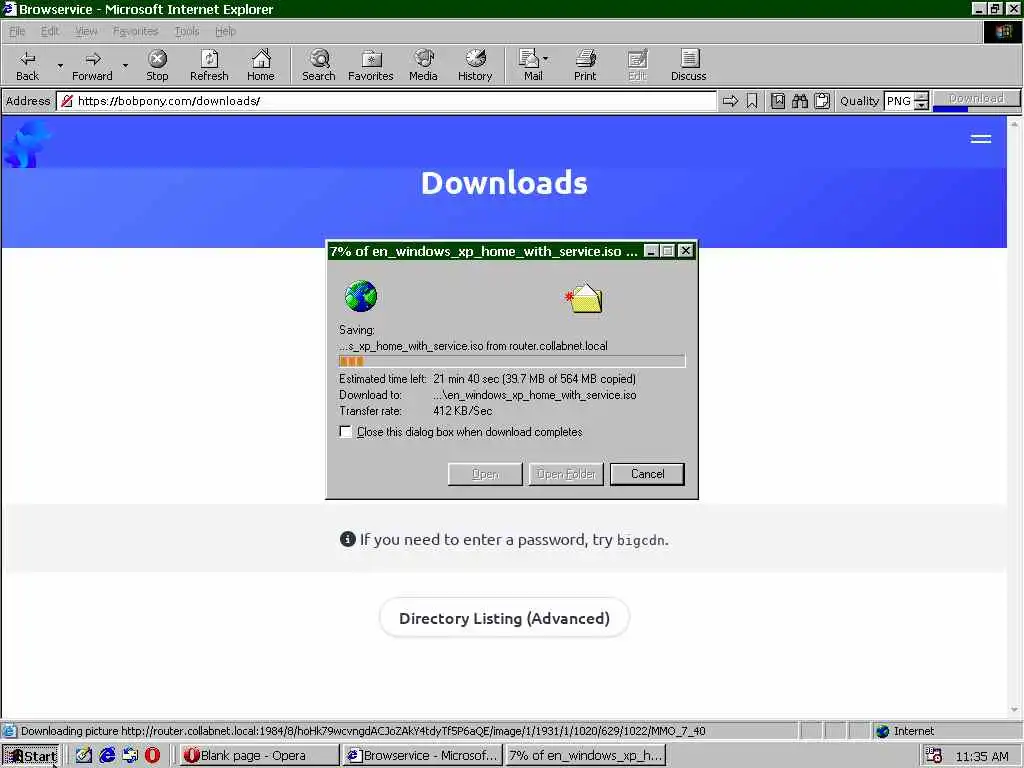1024x768 pixels.
Task: Click the Discuss toolbar button
Action: pyautogui.click(x=688, y=65)
